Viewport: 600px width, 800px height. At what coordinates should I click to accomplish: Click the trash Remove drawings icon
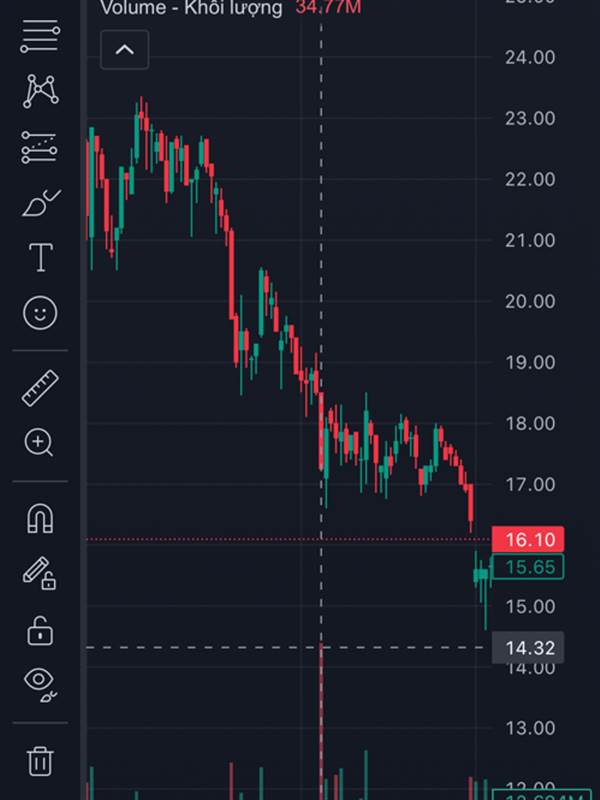[x=40, y=761]
